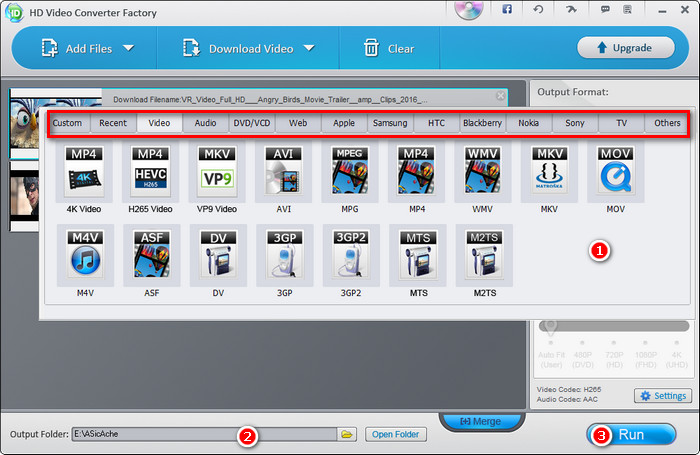Click the Add Files button
Screen dimensions: 700x455
pos(77,48)
